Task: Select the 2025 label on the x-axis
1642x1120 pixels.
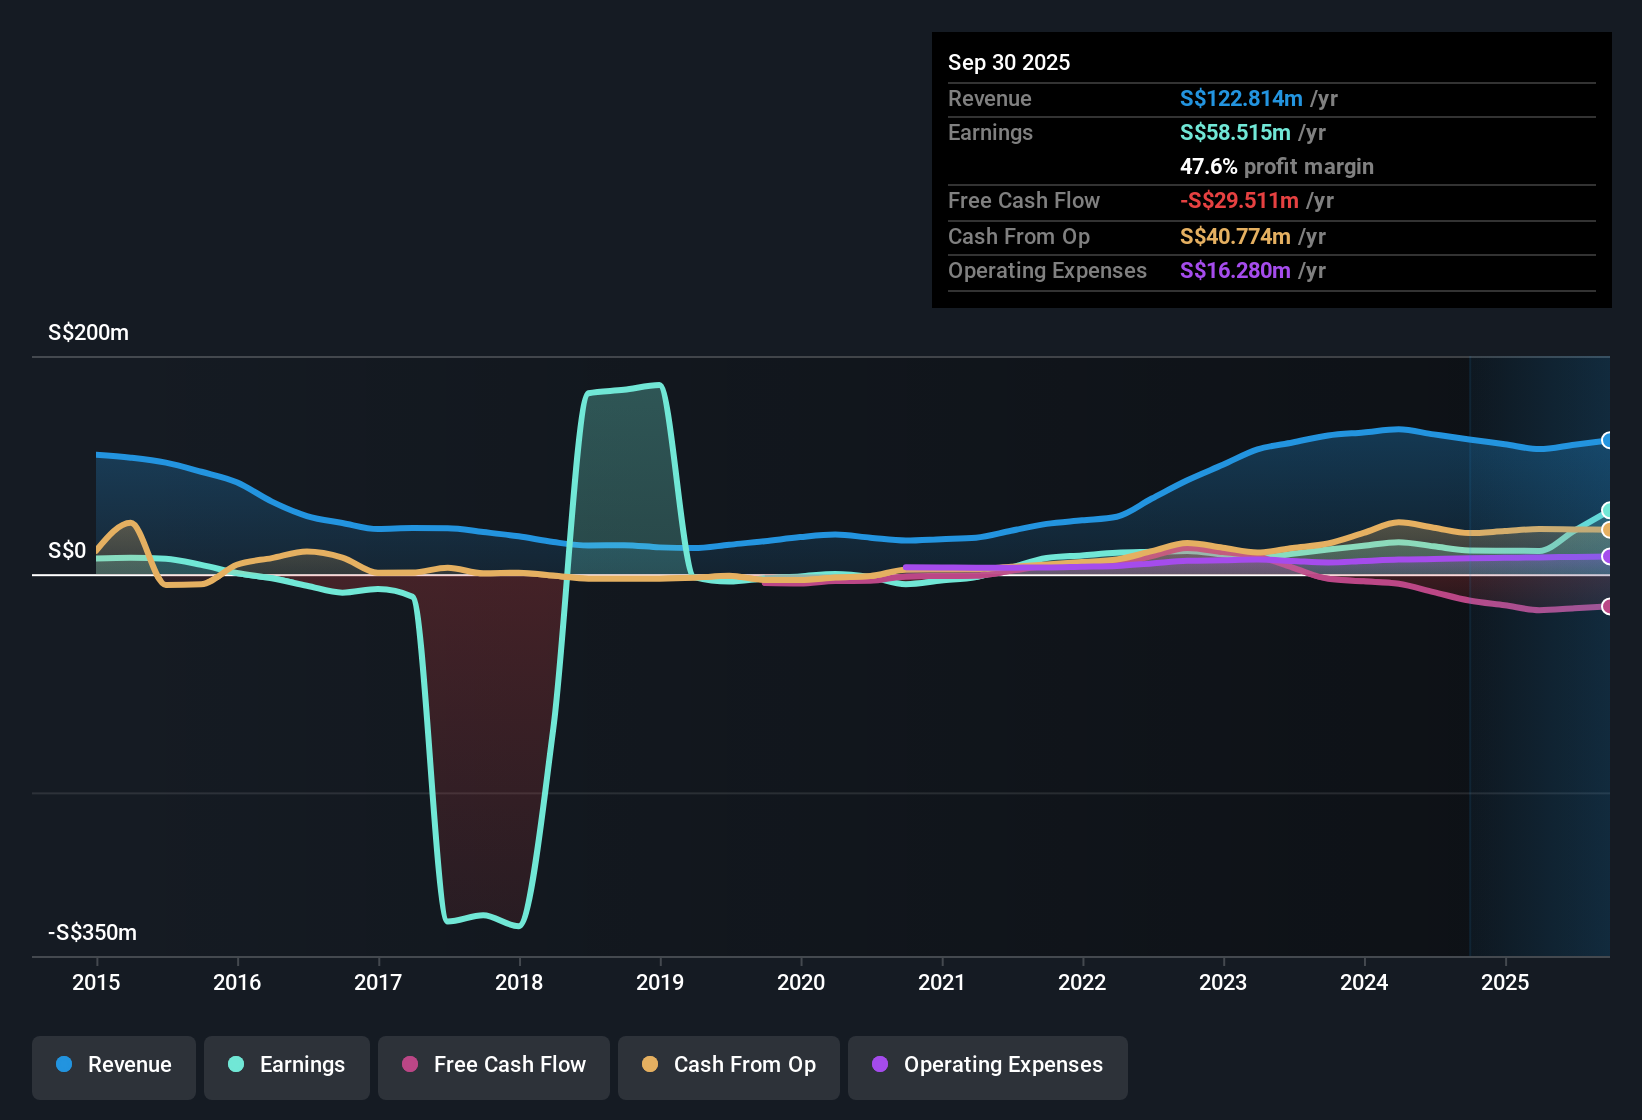Action: (x=1506, y=983)
